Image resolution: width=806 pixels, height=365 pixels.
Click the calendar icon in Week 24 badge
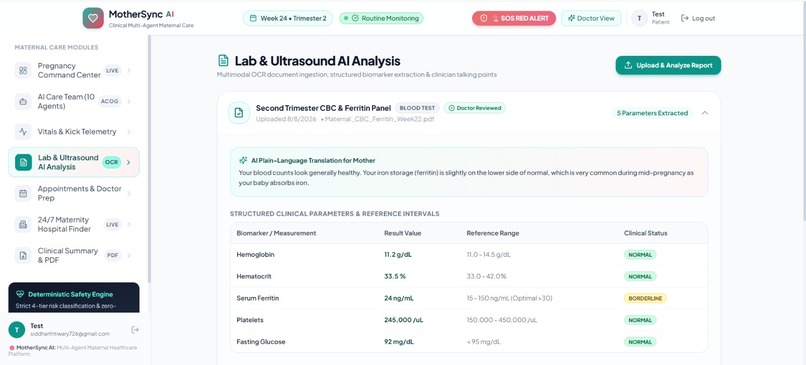(x=253, y=18)
